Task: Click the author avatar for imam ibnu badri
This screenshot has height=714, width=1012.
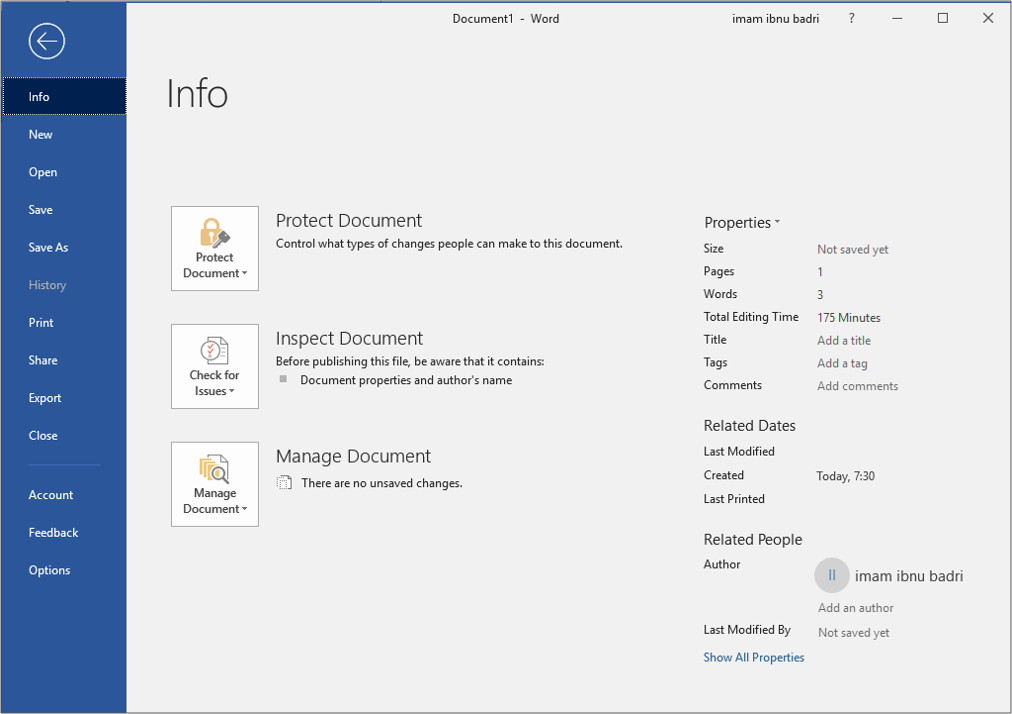Action: (831, 575)
